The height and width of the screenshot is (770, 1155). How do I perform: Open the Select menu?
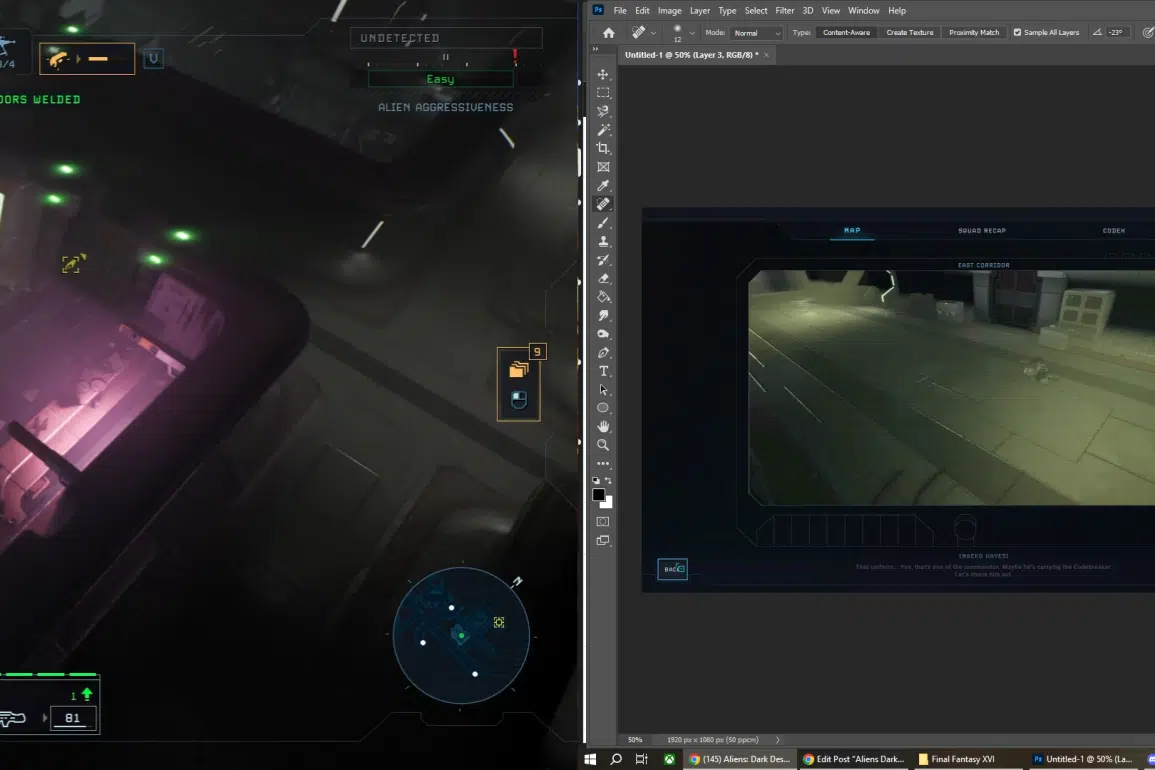[x=756, y=10]
